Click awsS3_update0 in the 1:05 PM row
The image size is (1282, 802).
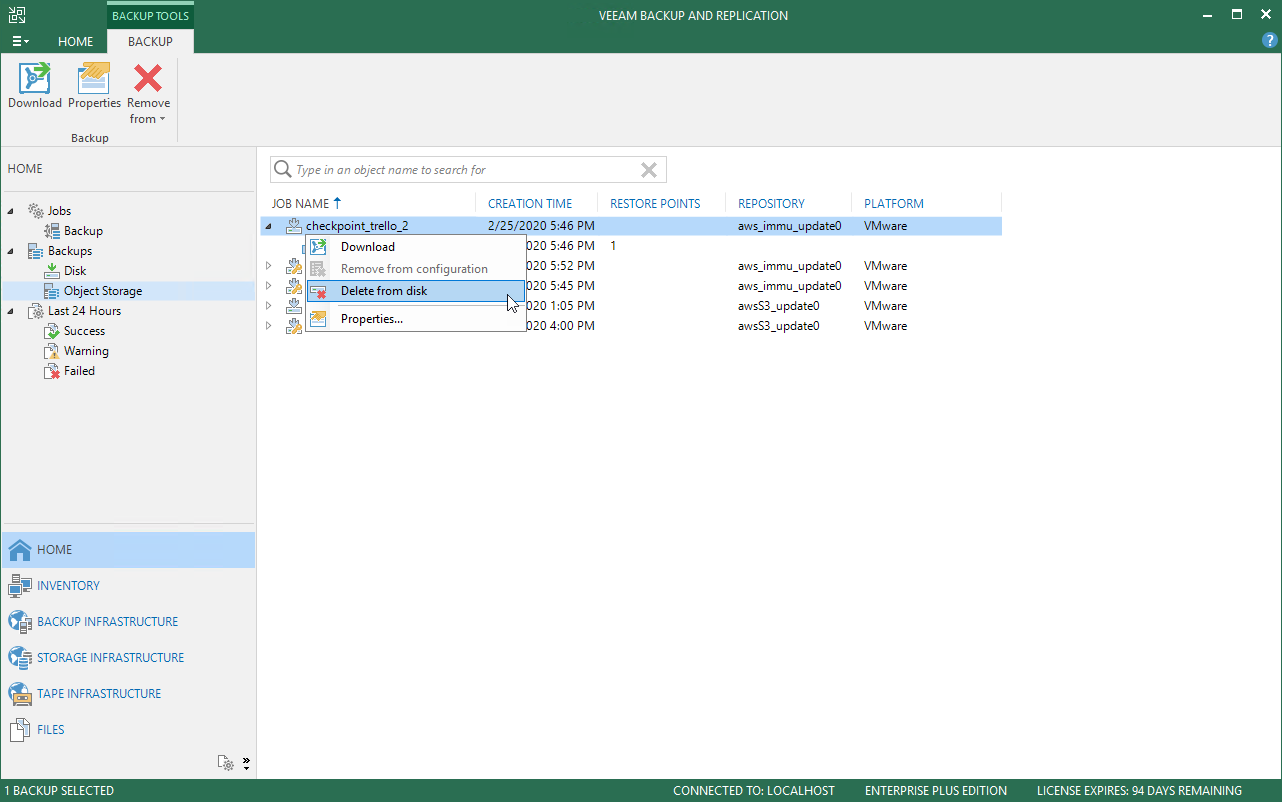pyautogui.click(x=778, y=306)
